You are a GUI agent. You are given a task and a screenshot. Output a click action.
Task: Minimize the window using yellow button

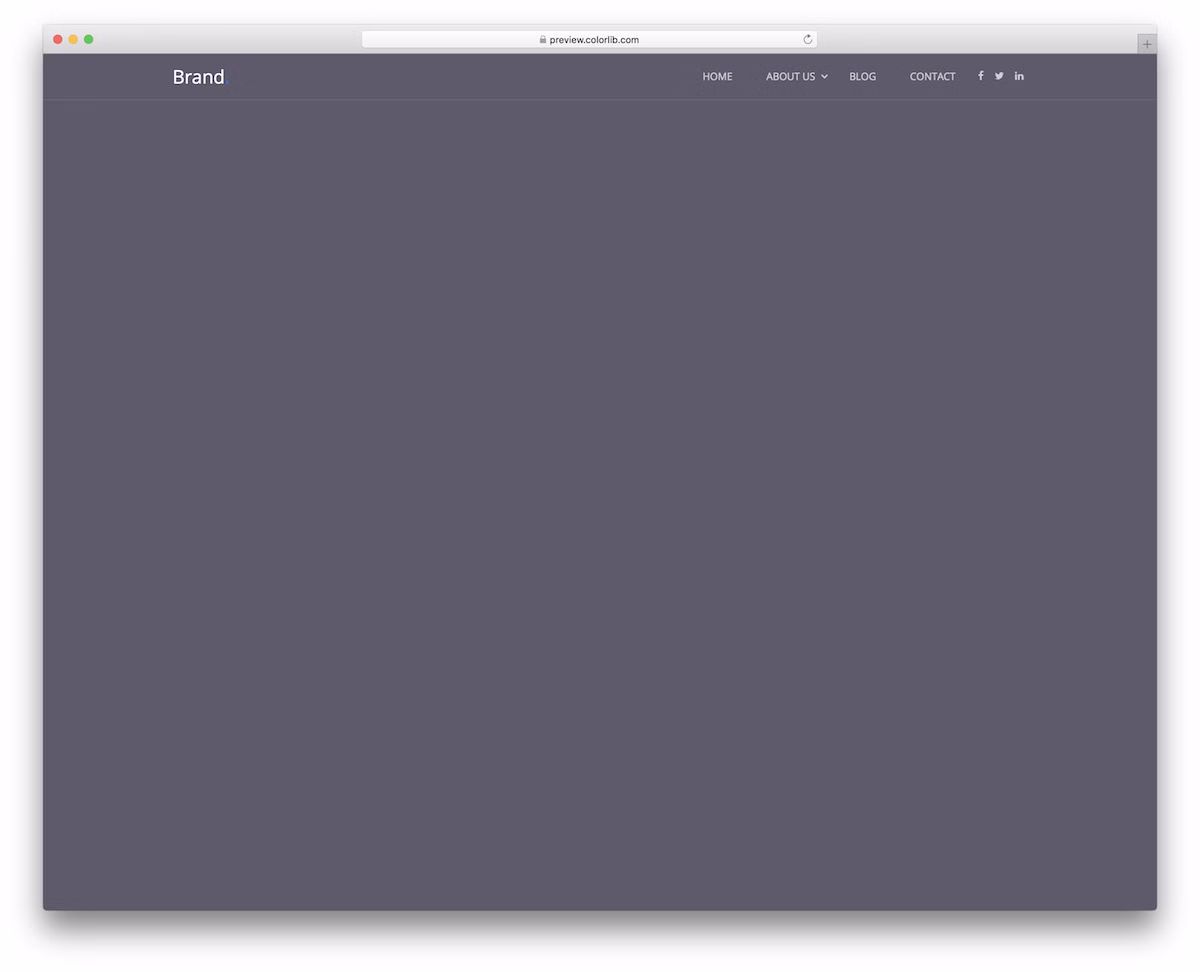[73, 39]
